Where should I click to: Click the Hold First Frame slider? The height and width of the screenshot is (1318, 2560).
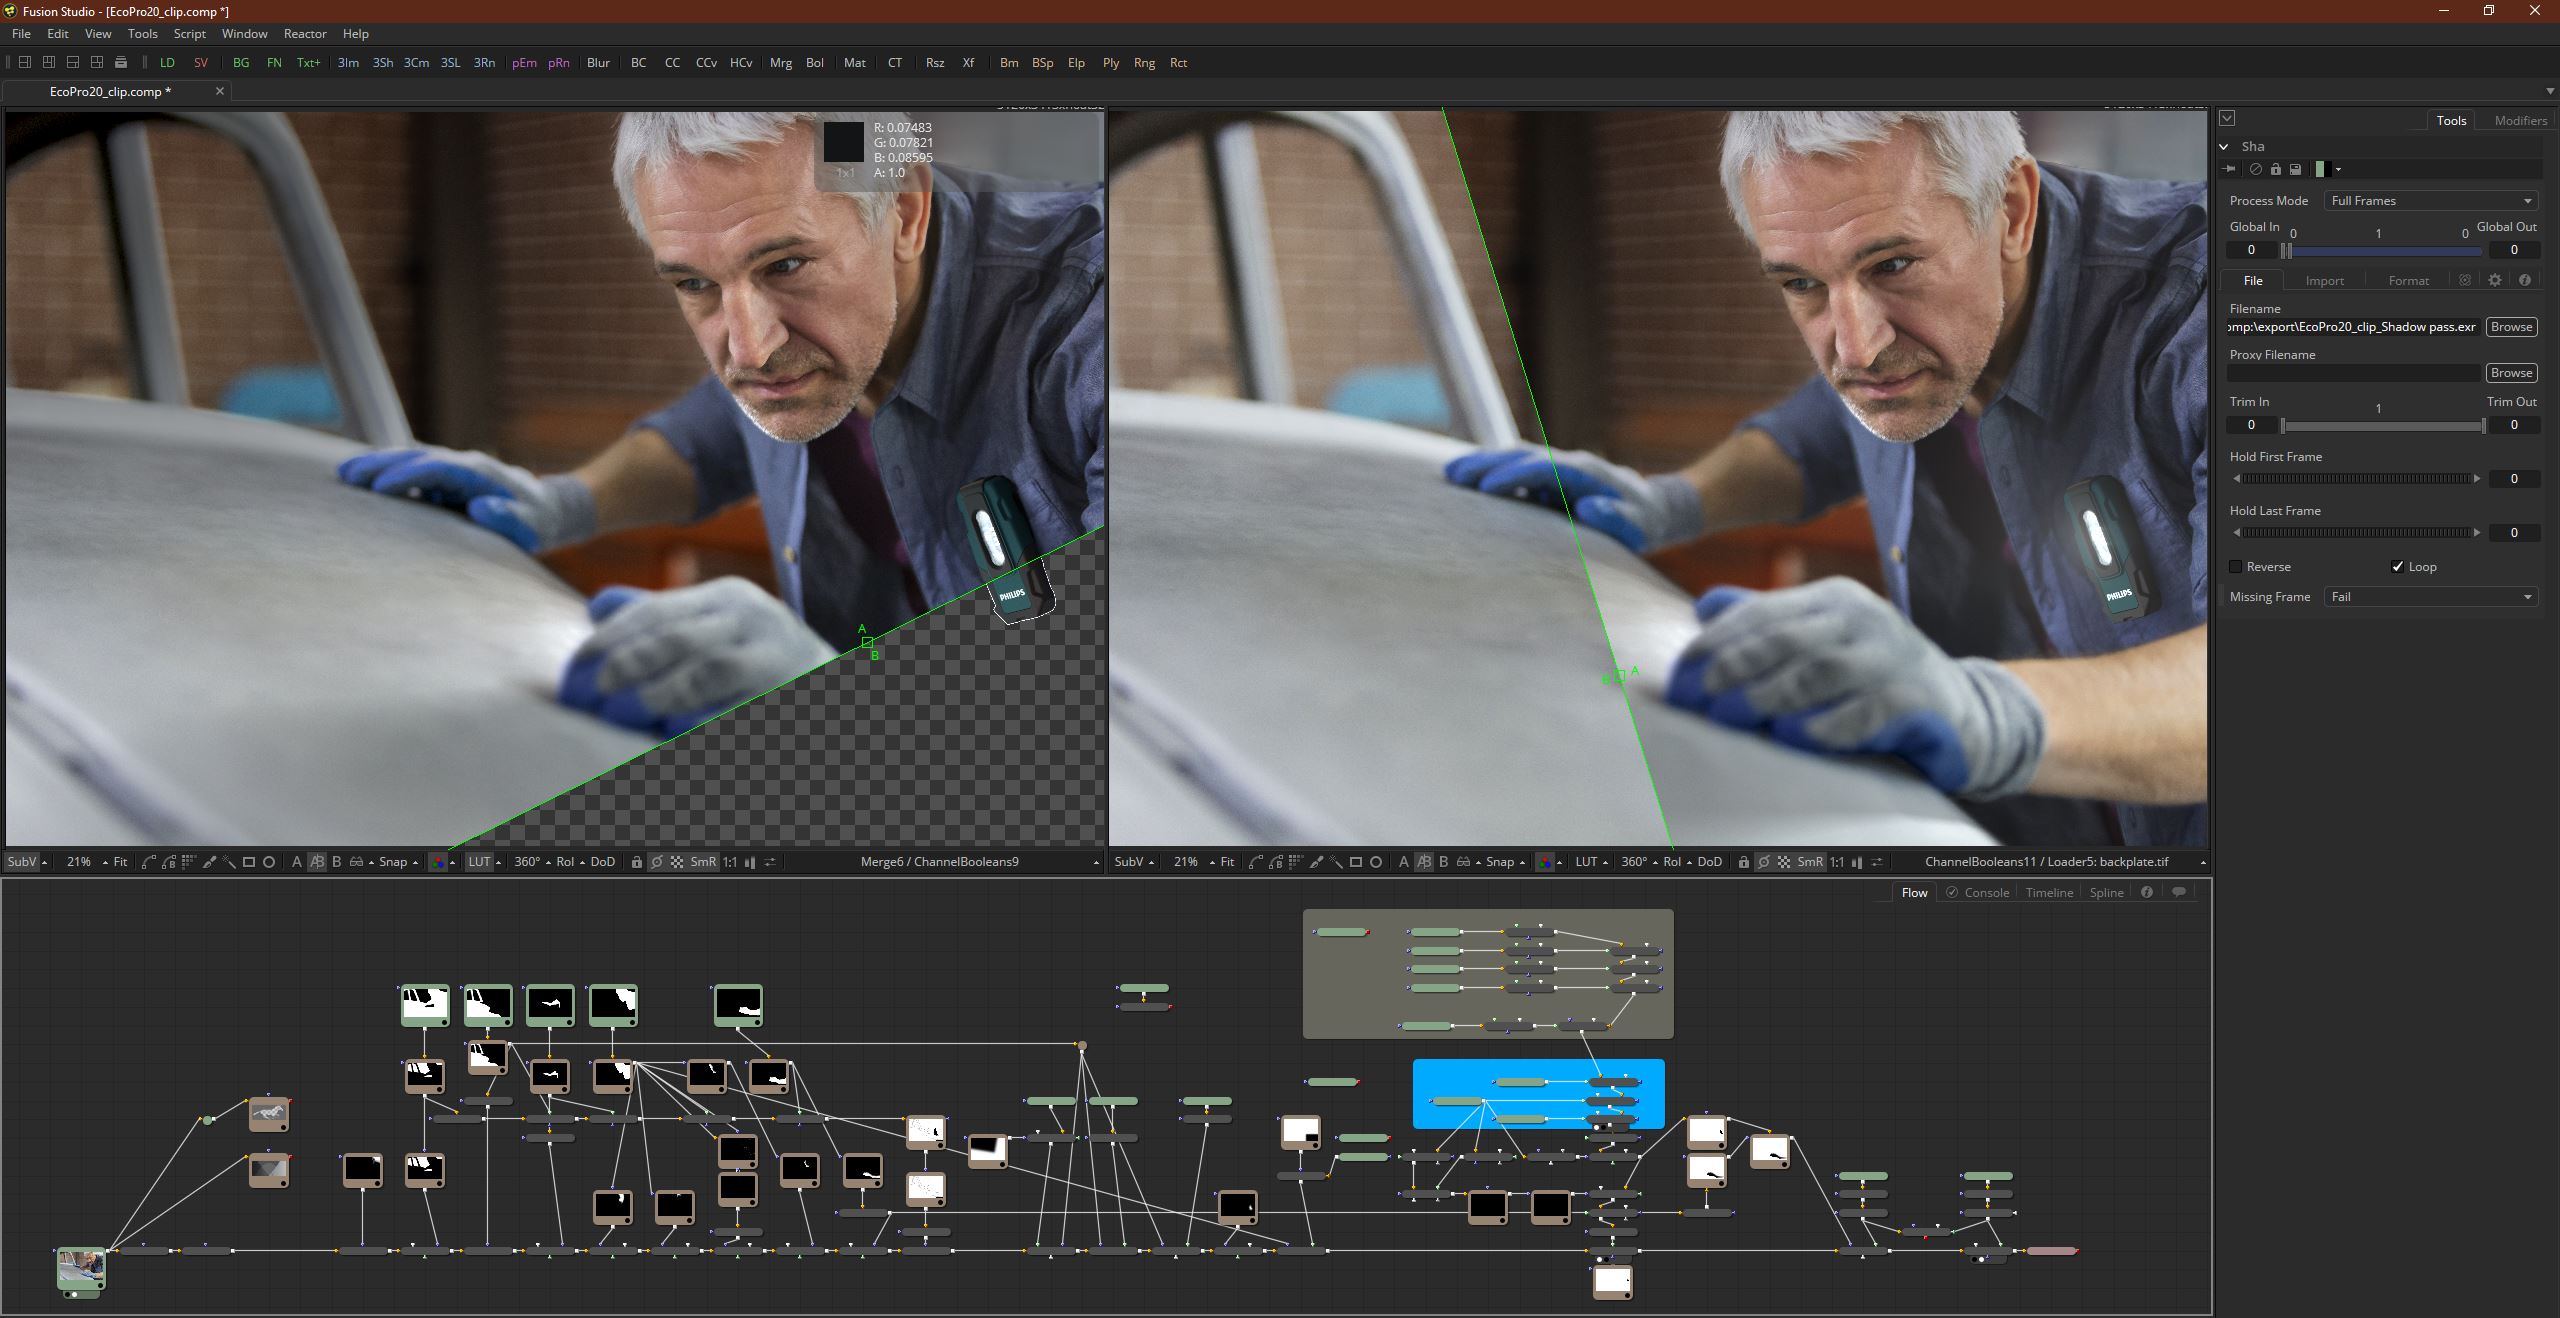tap(2356, 479)
